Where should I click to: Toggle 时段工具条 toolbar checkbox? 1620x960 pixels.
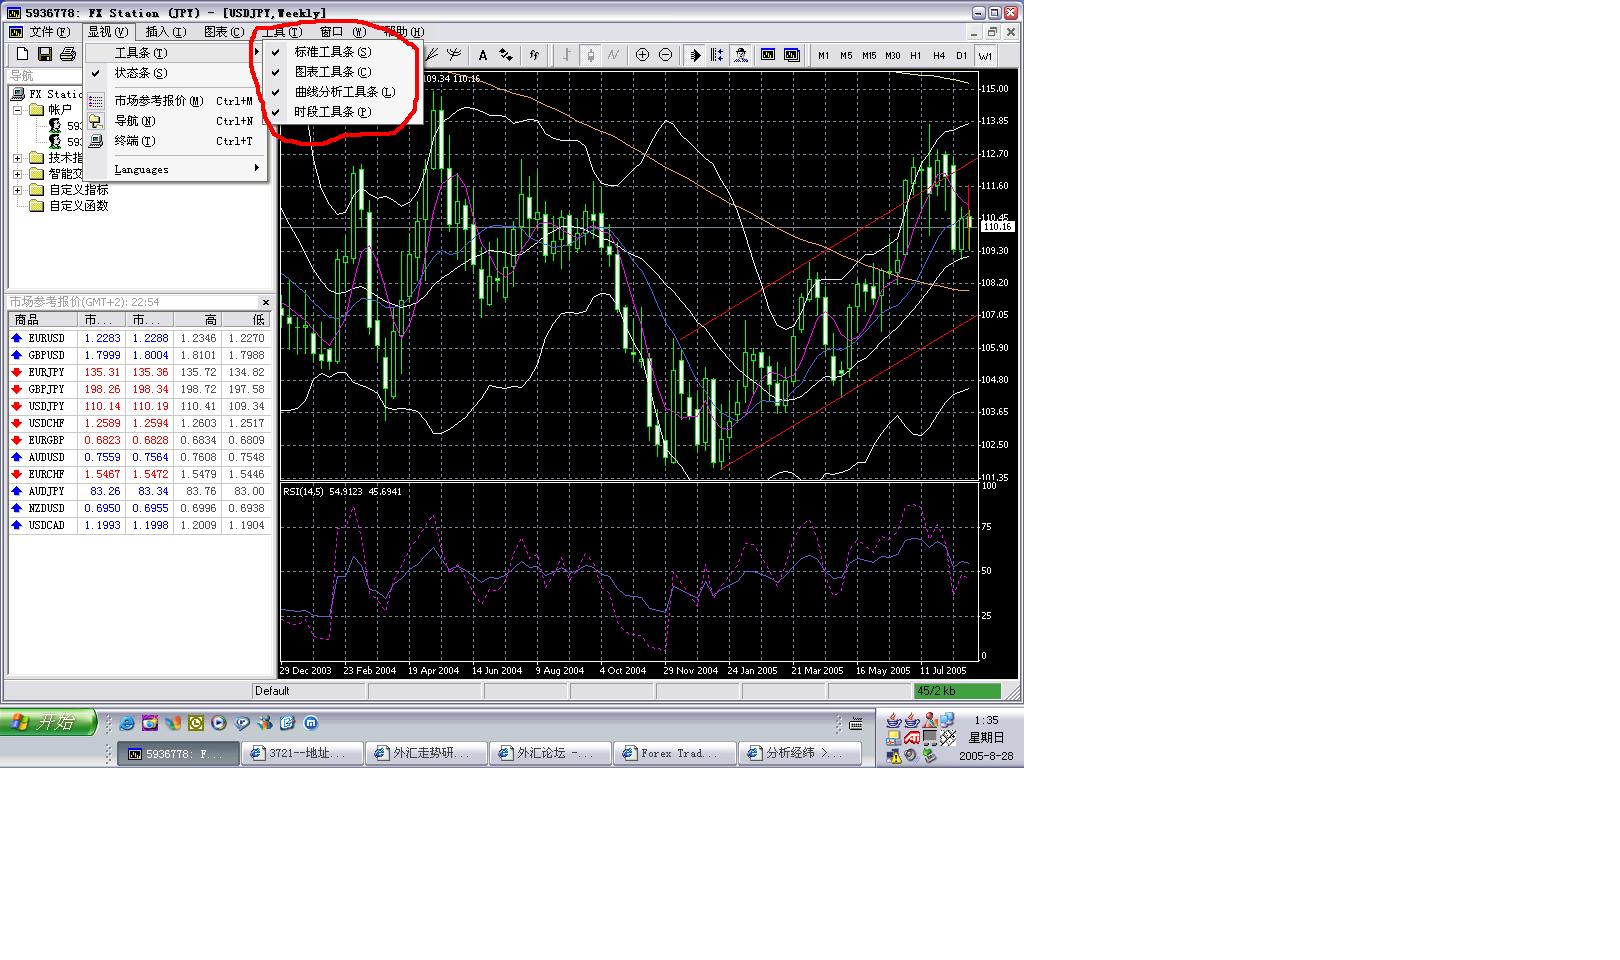pyautogui.click(x=276, y=112)
